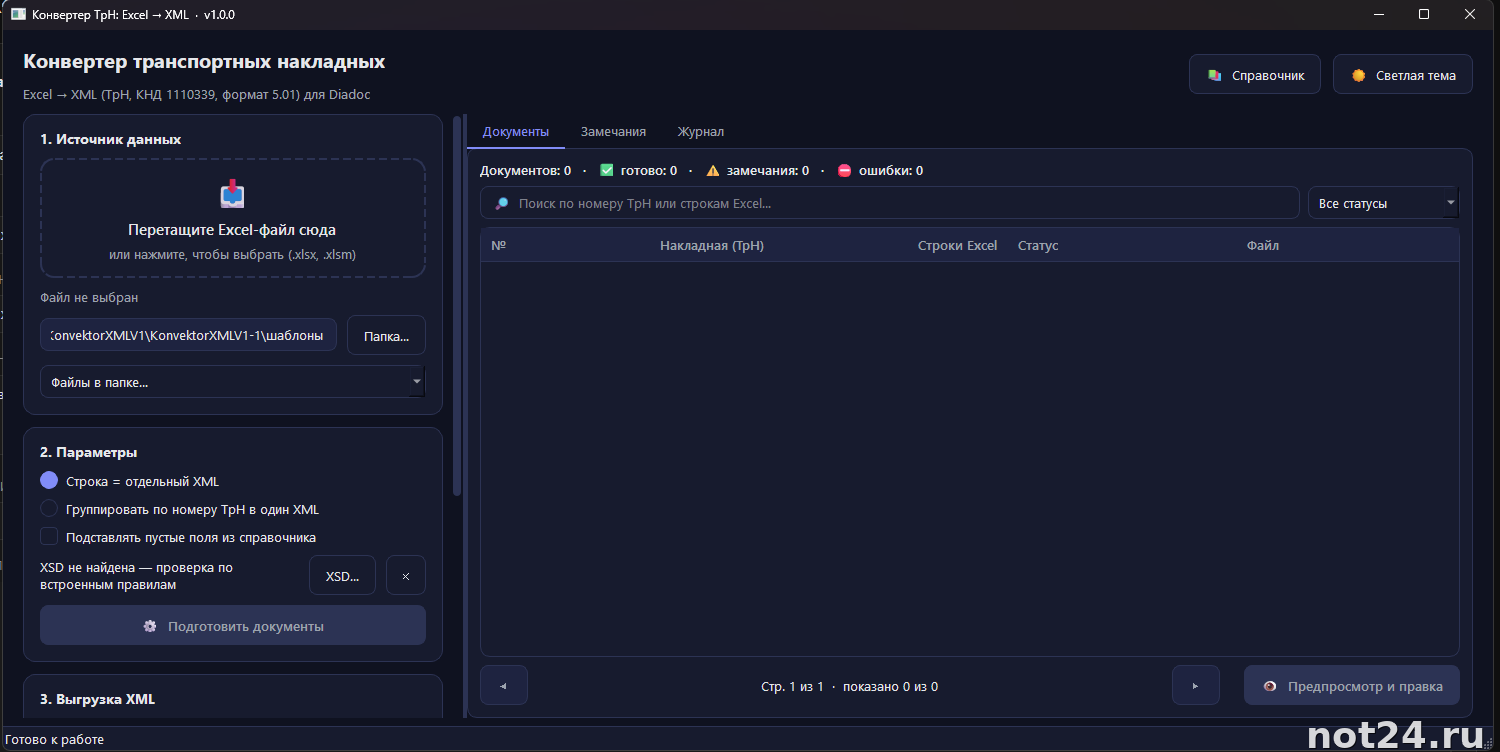Go to next page with right arrow

(x=1195, y=686)
